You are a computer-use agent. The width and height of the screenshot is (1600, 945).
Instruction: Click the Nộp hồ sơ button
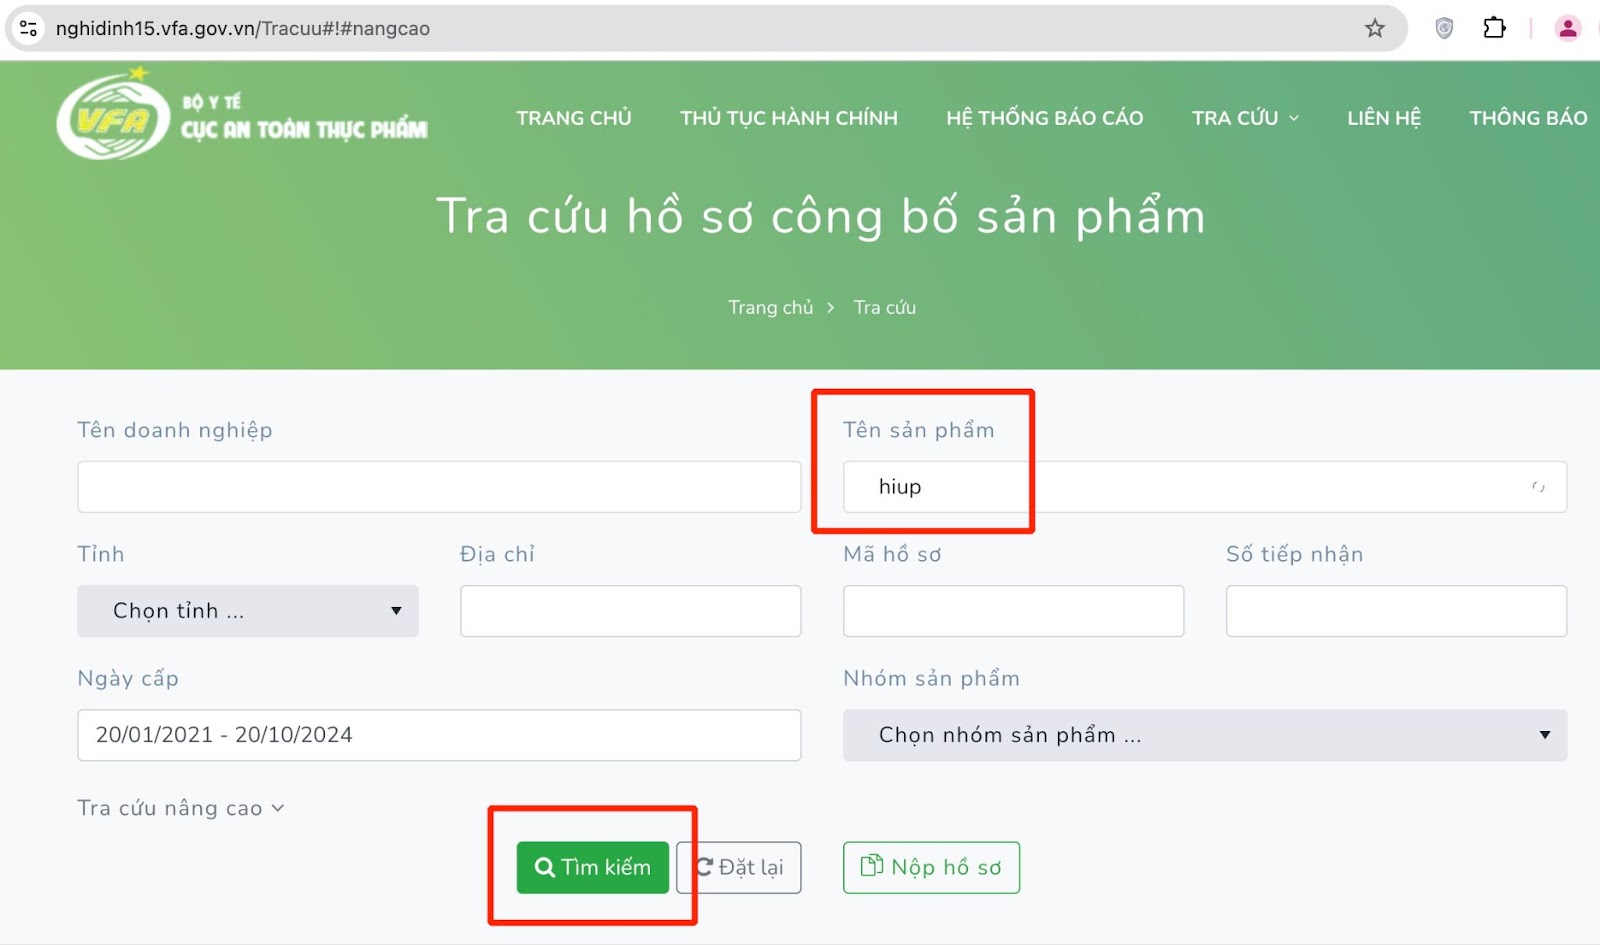[x=931, y=867]
